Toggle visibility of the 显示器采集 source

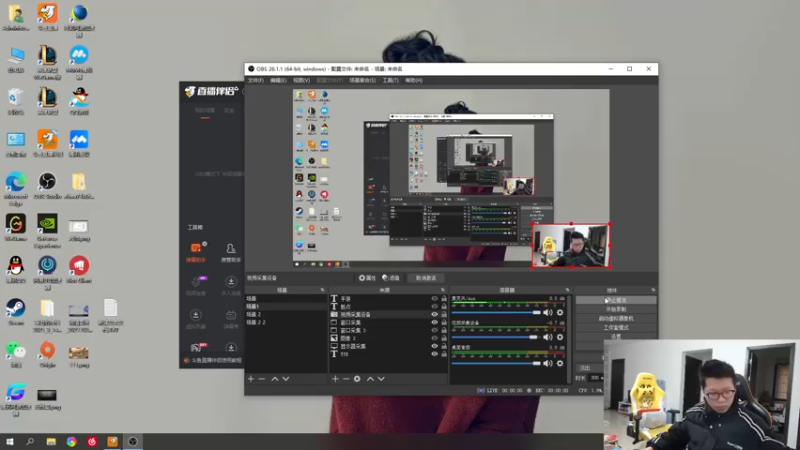tap(434, 346)
